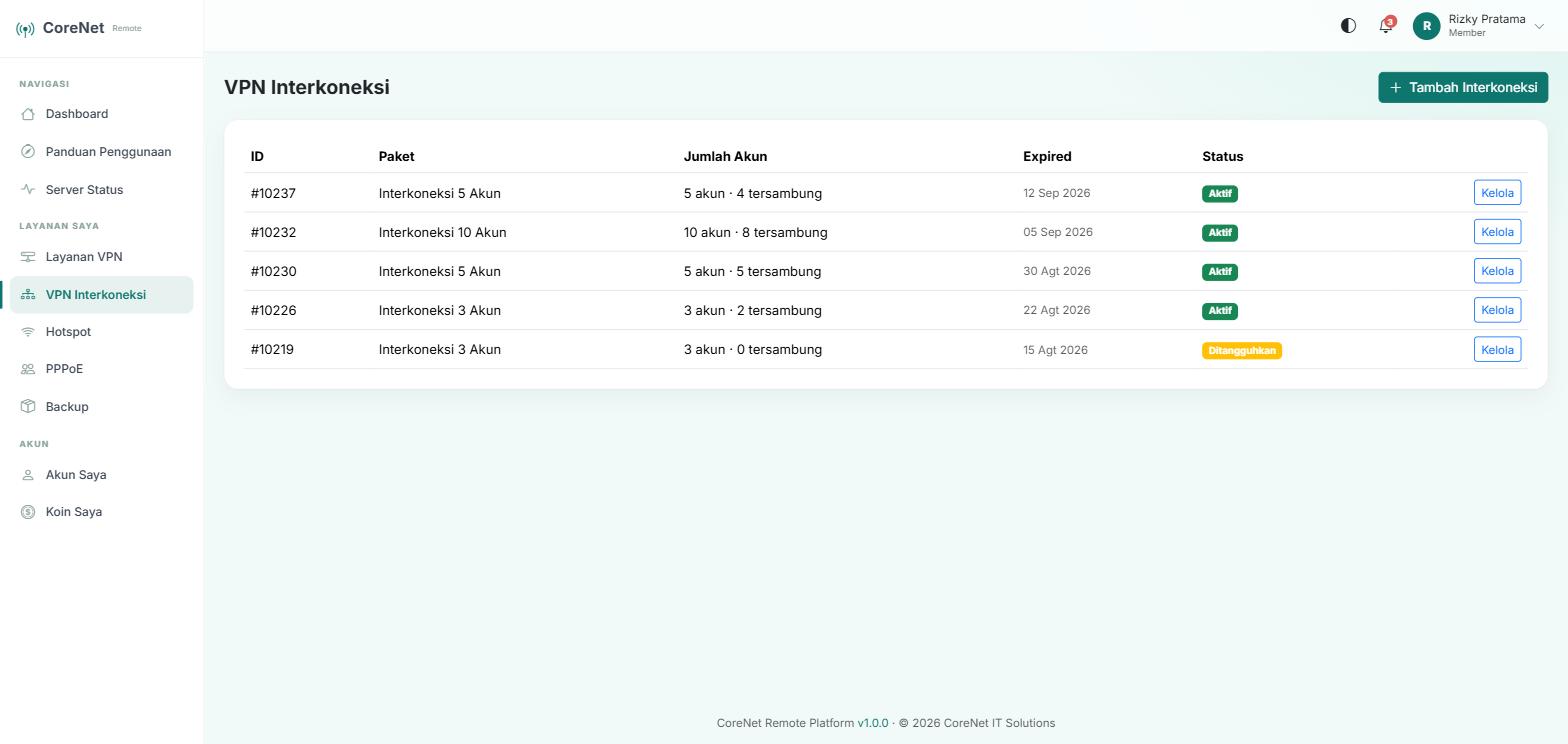
Task: Click the v1.0.0 version link
Action: pos(872,723)
